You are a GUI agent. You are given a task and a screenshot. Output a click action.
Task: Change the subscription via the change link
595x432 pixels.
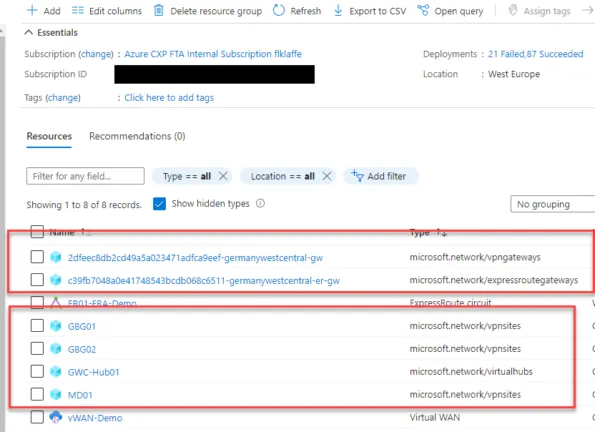tap(96, 54)
